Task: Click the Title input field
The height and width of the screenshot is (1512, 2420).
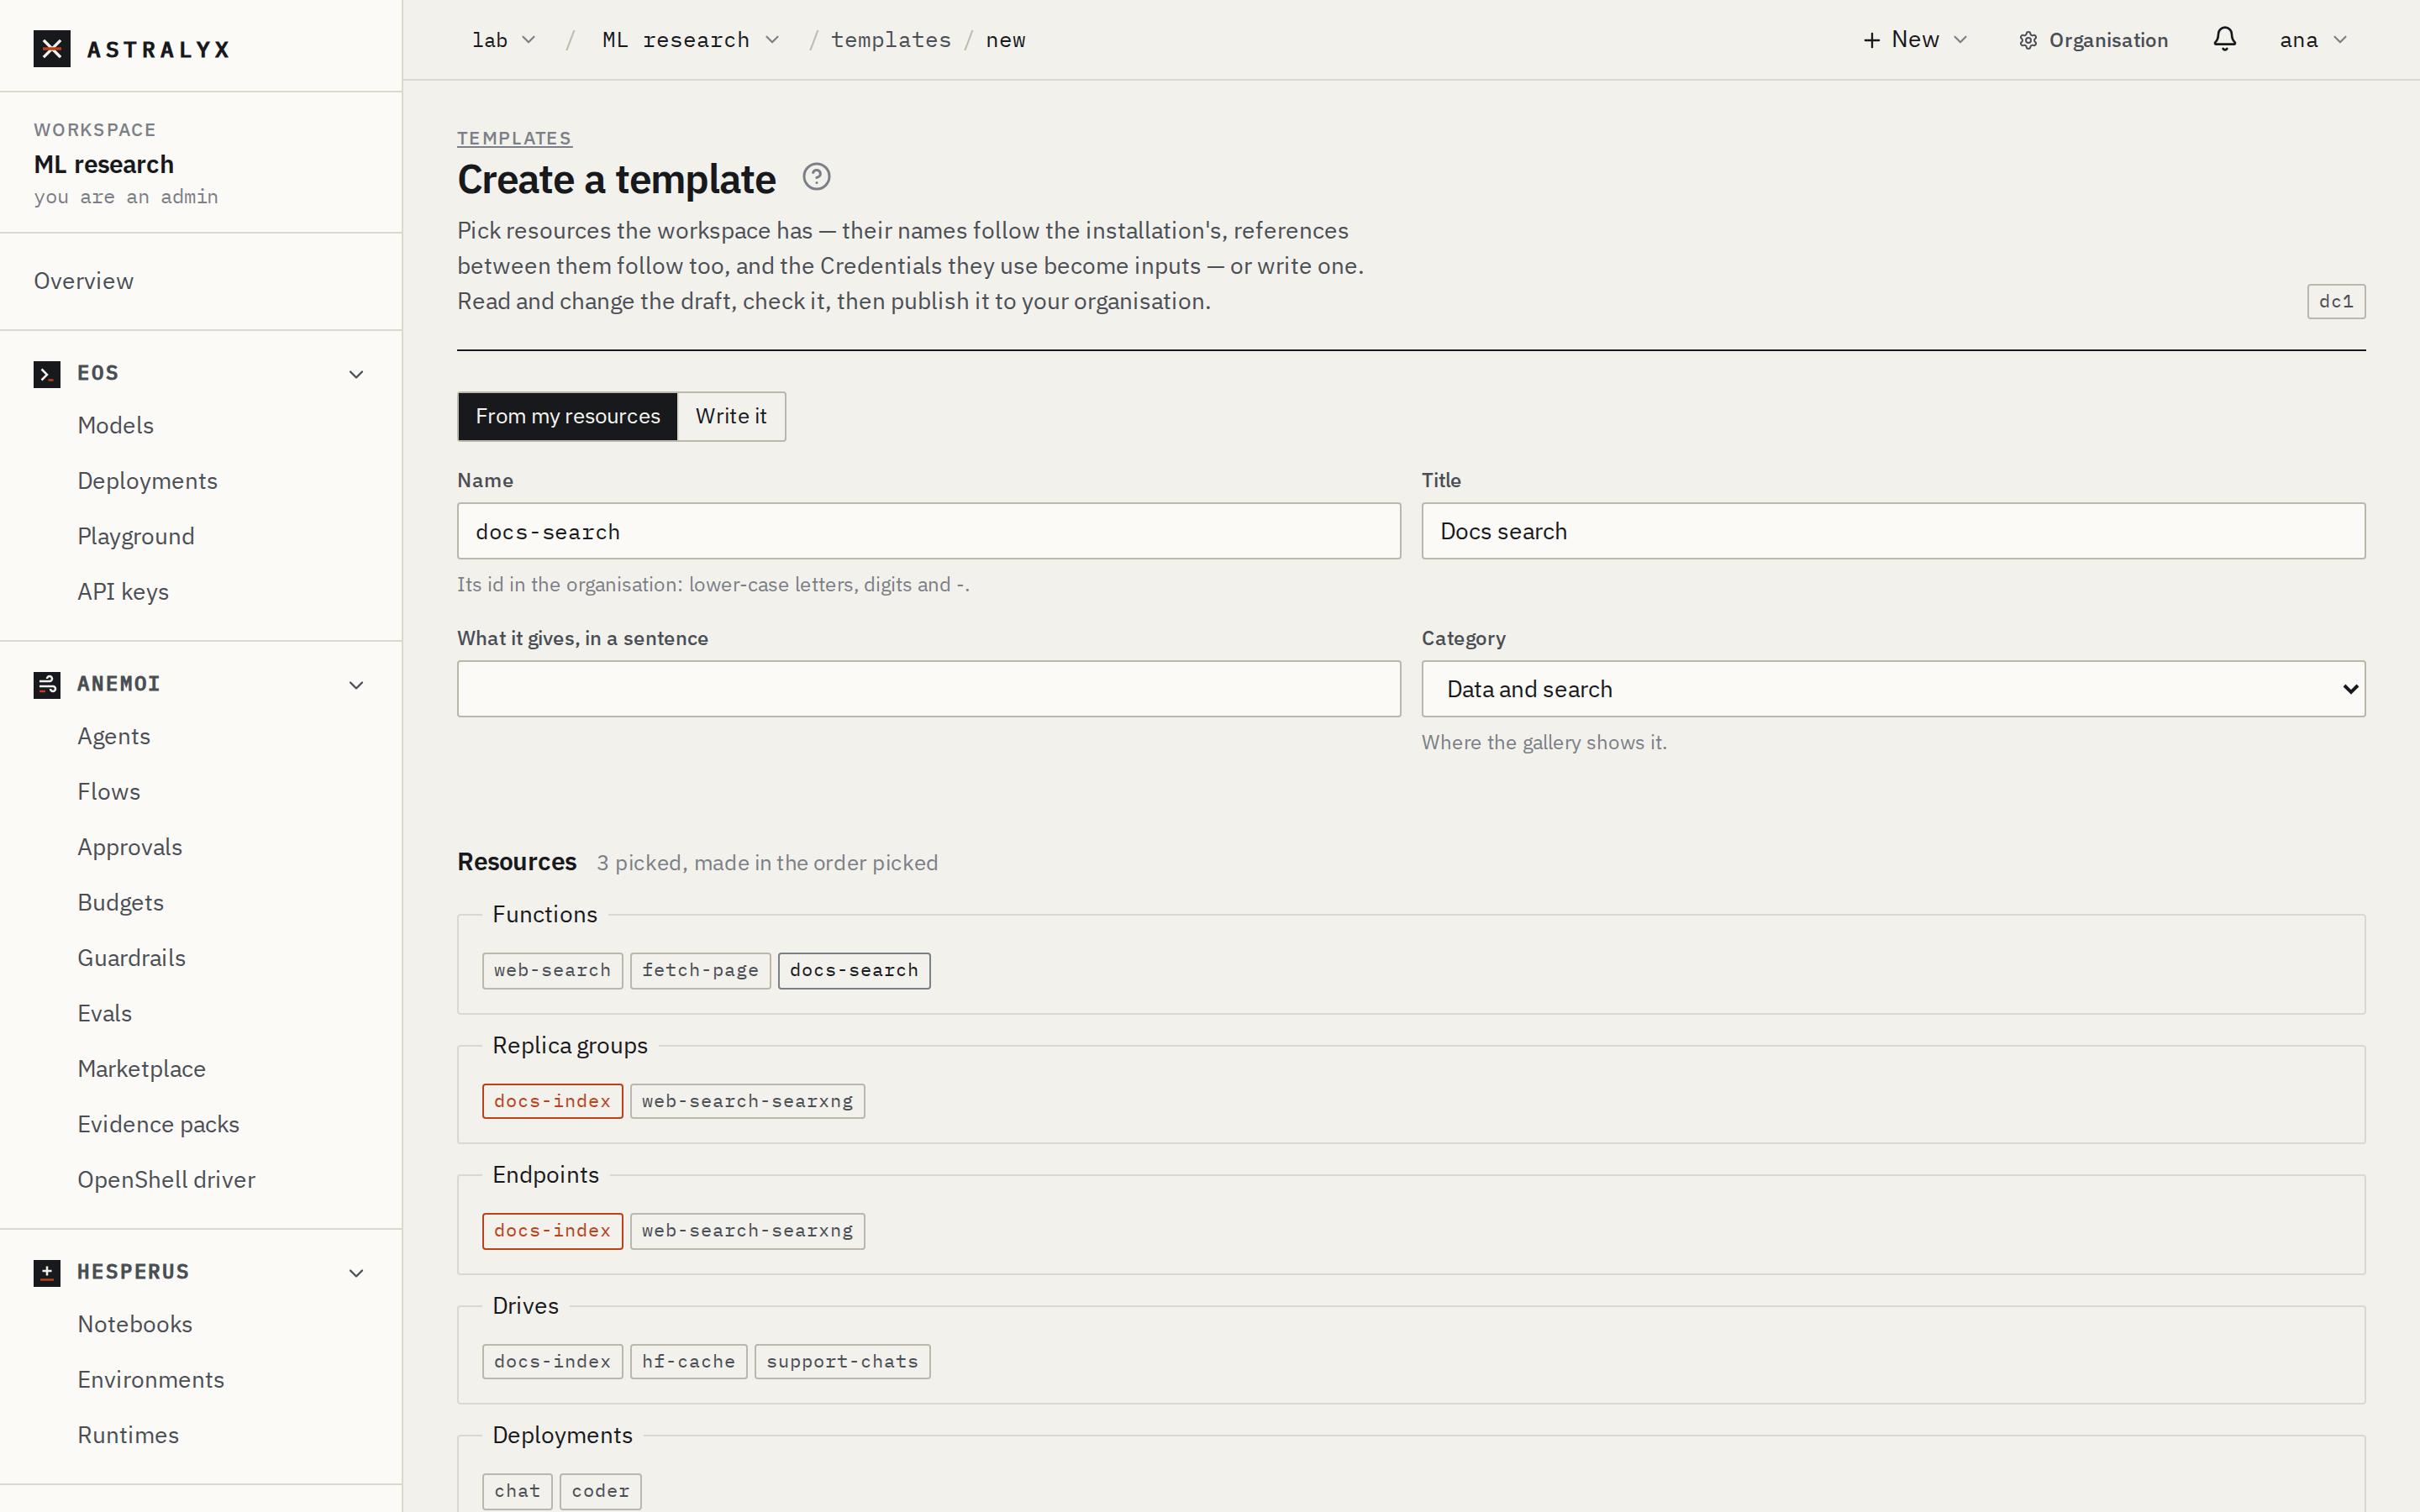Action: click(x=1893, y=531)
